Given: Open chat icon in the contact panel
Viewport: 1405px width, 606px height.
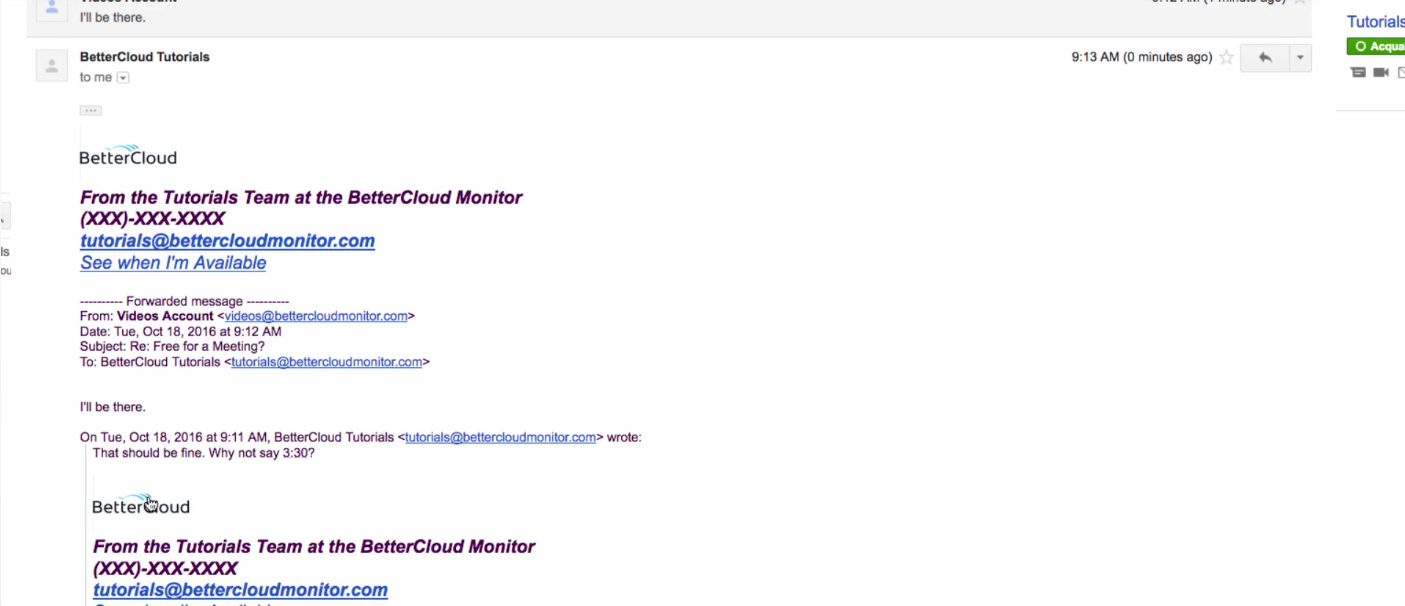Looking at the screenshot, I should [1358, 72].
